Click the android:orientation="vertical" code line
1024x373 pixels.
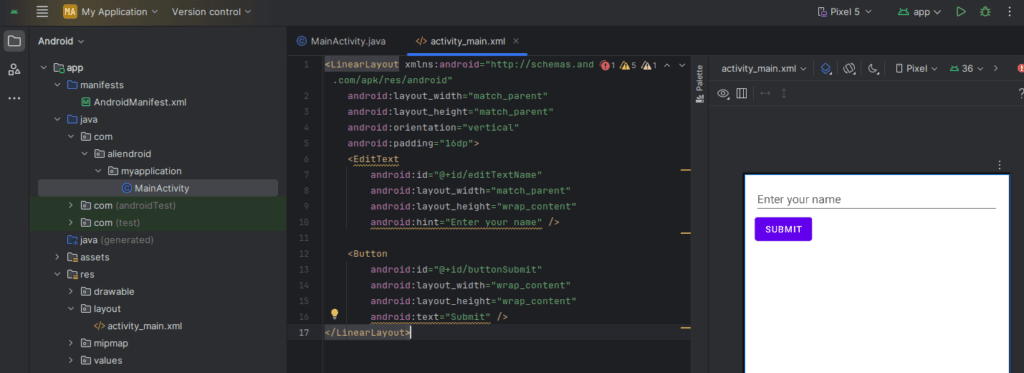(x=434, y=127)
